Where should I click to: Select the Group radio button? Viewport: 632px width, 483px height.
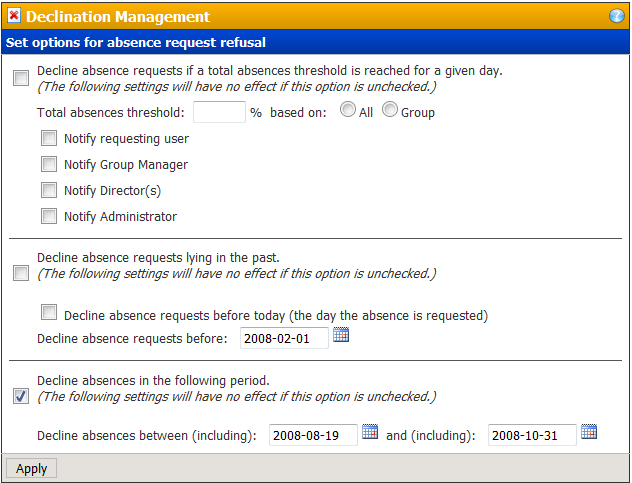tap(390, 109)
